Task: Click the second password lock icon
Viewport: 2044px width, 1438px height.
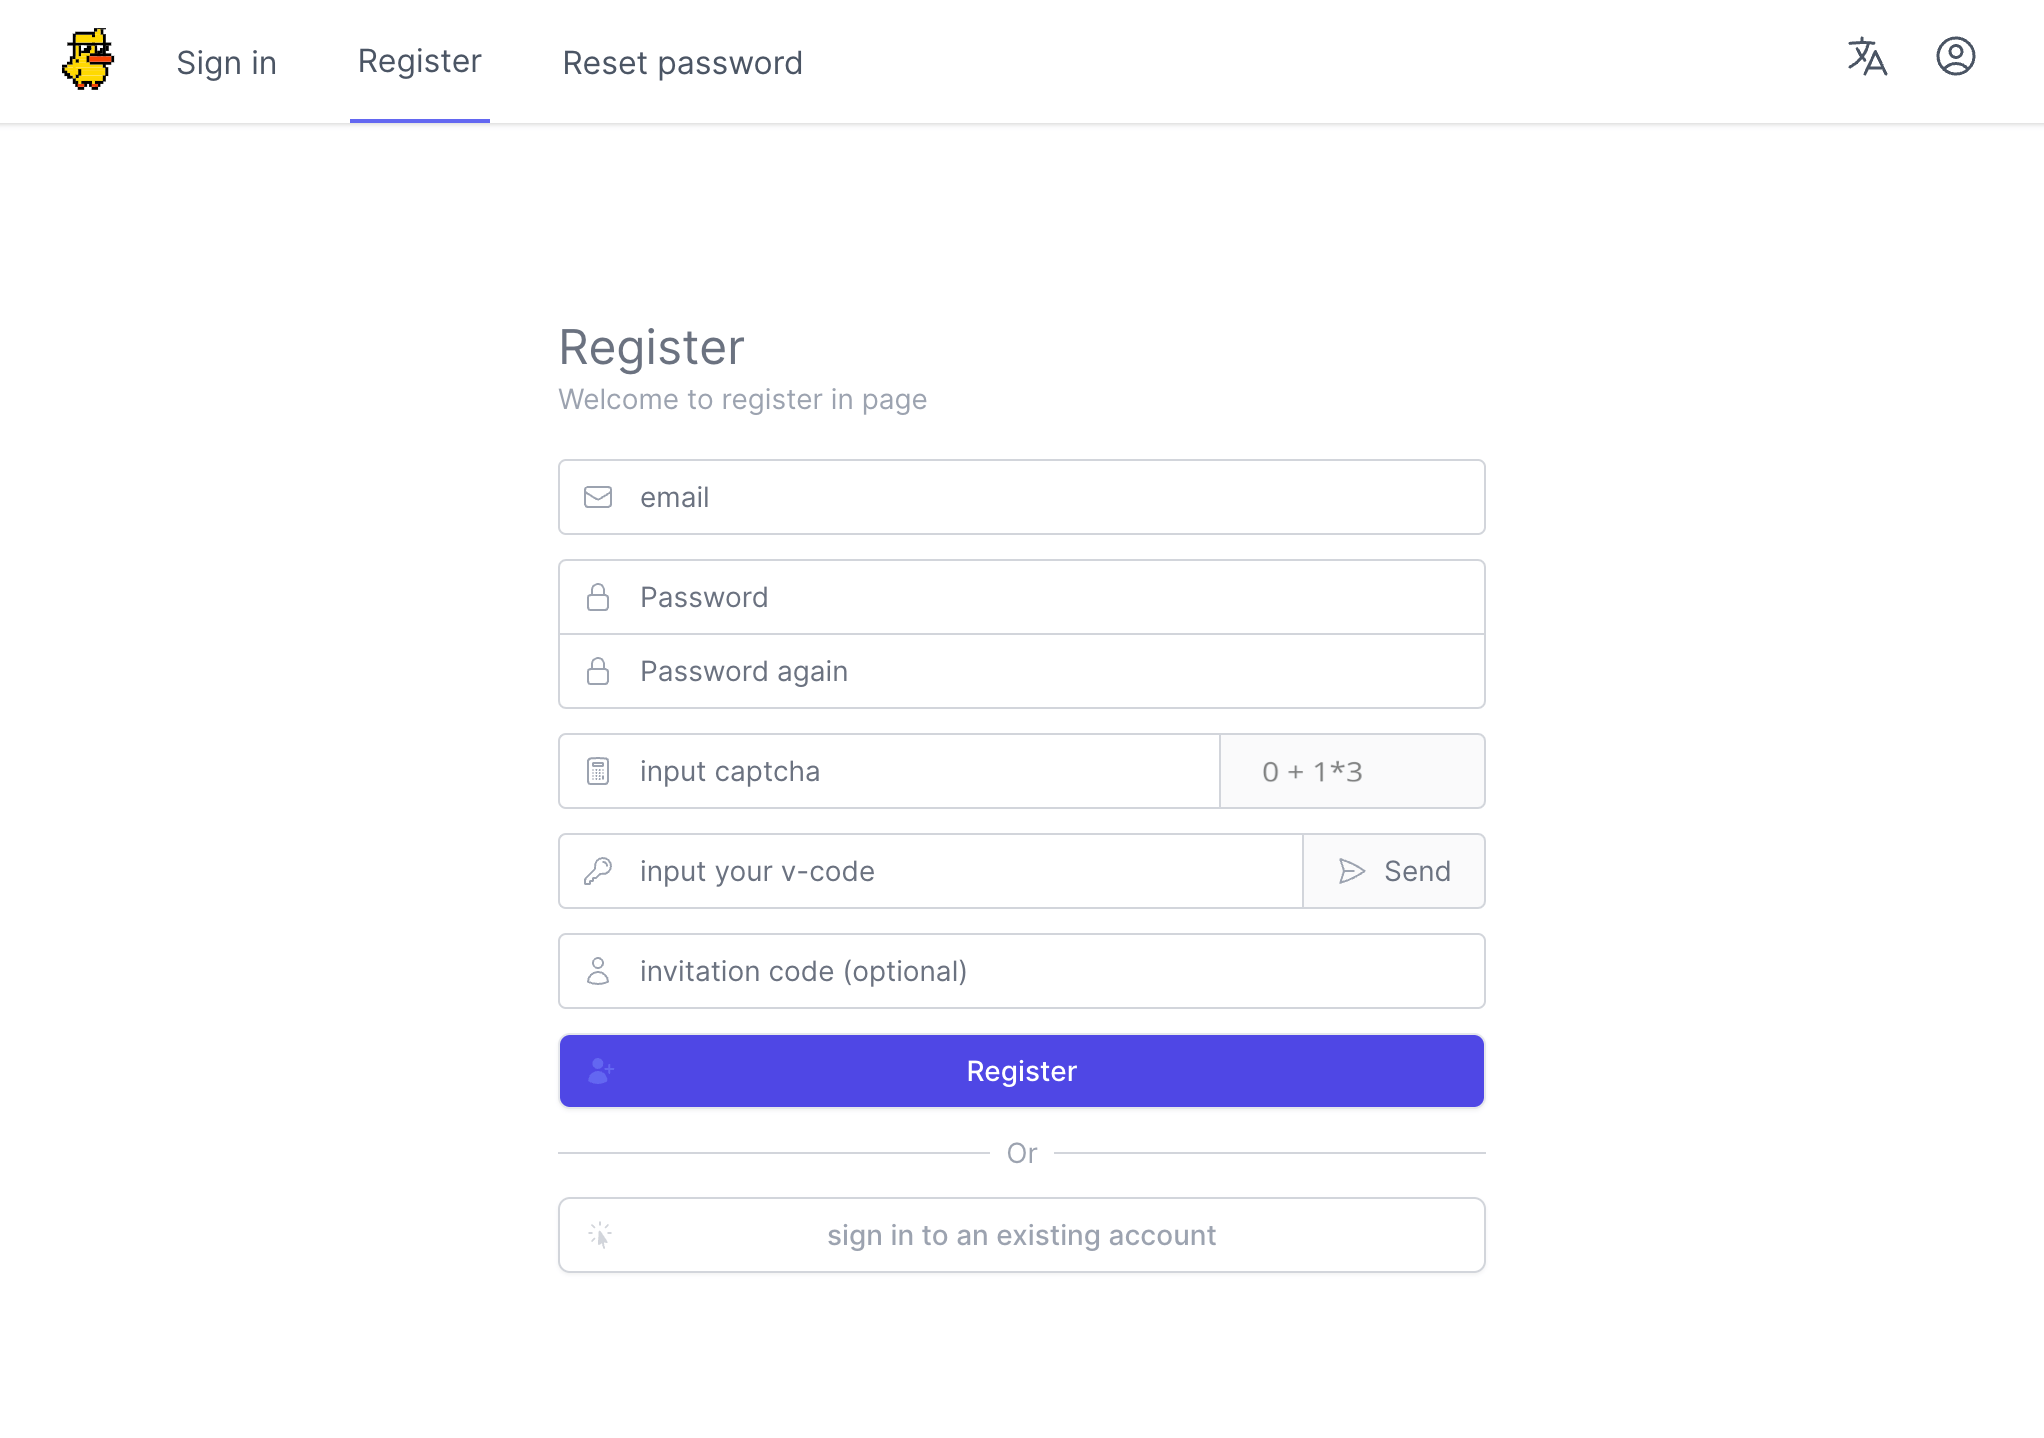Action: (x=597, y=671)
